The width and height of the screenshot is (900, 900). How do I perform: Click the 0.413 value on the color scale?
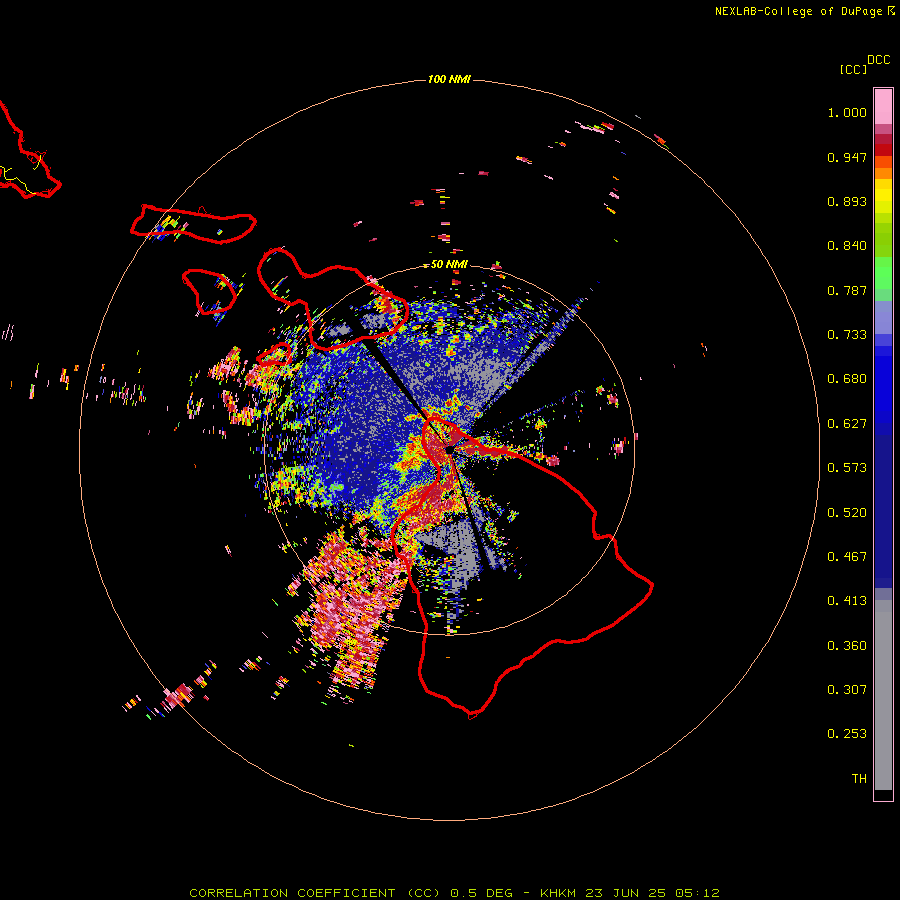click(x=847, y=601)
